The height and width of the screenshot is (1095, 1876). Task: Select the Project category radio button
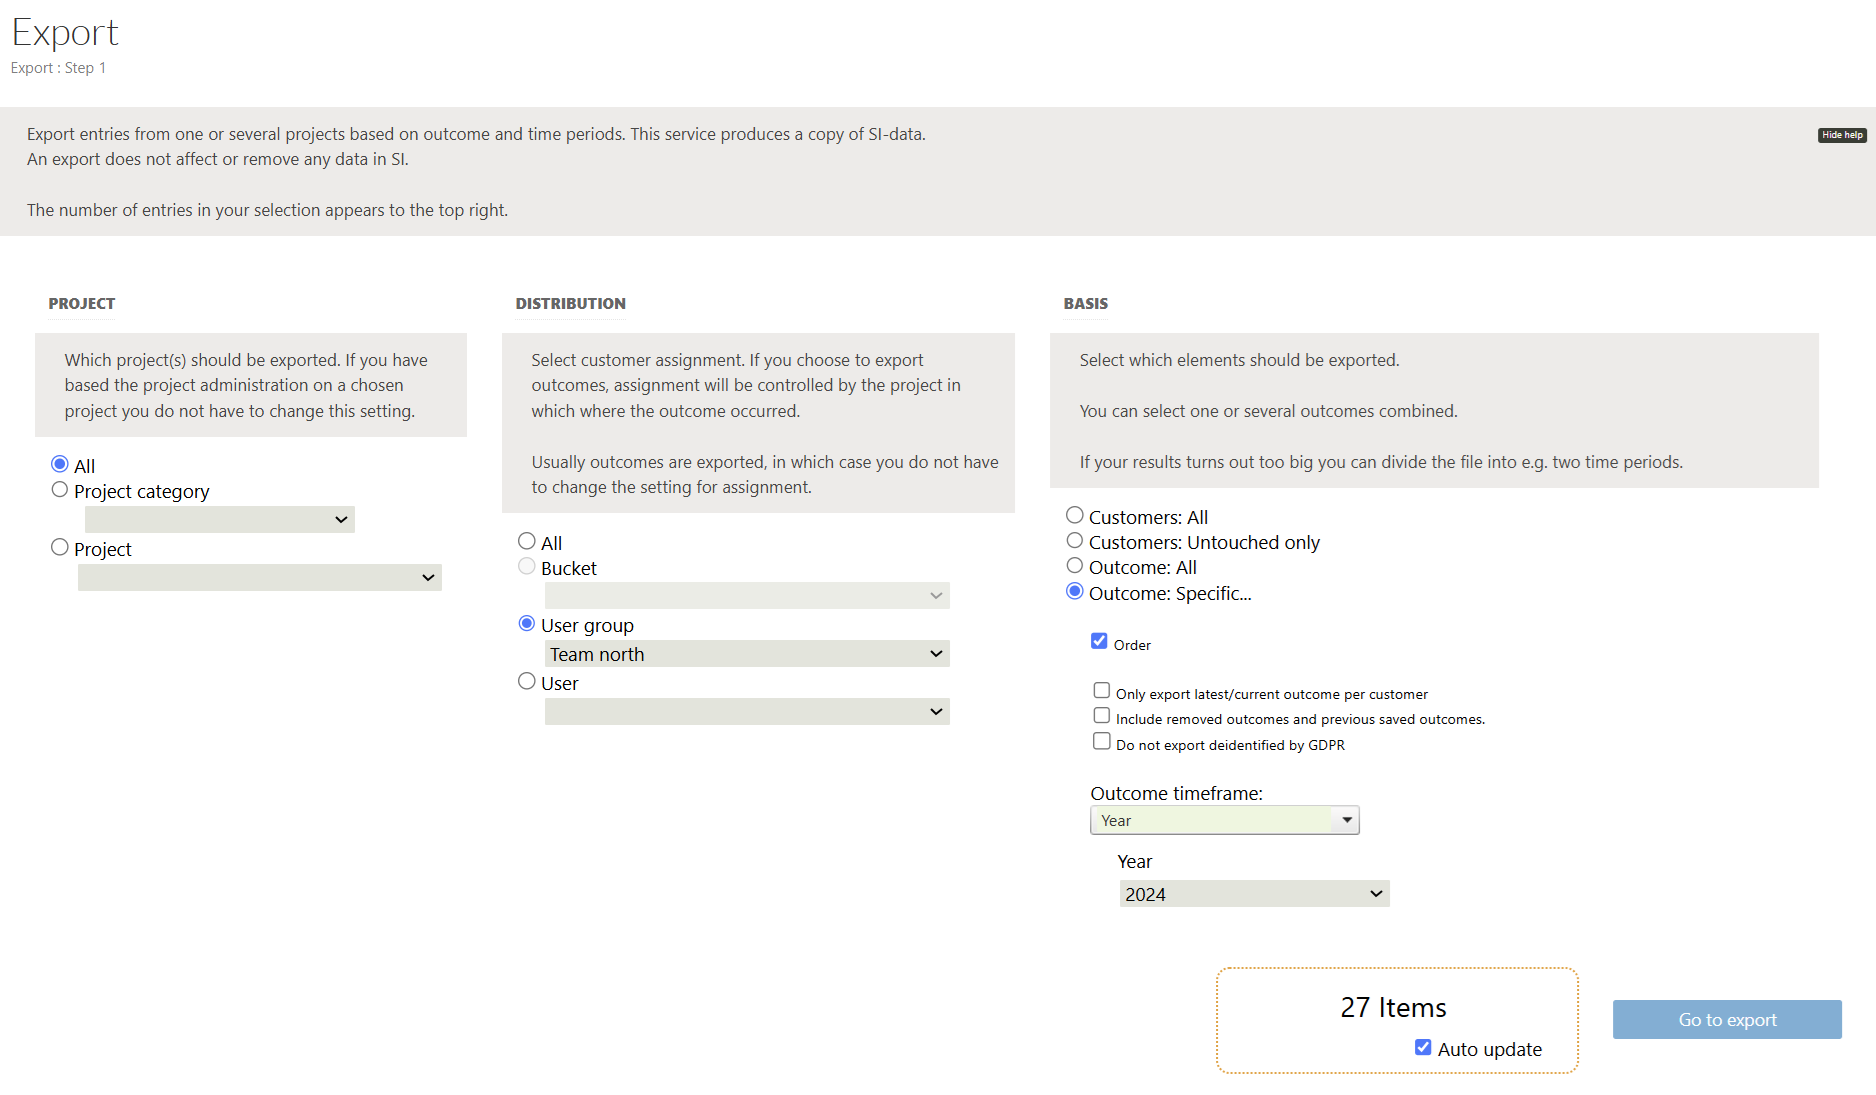point(60,490)
